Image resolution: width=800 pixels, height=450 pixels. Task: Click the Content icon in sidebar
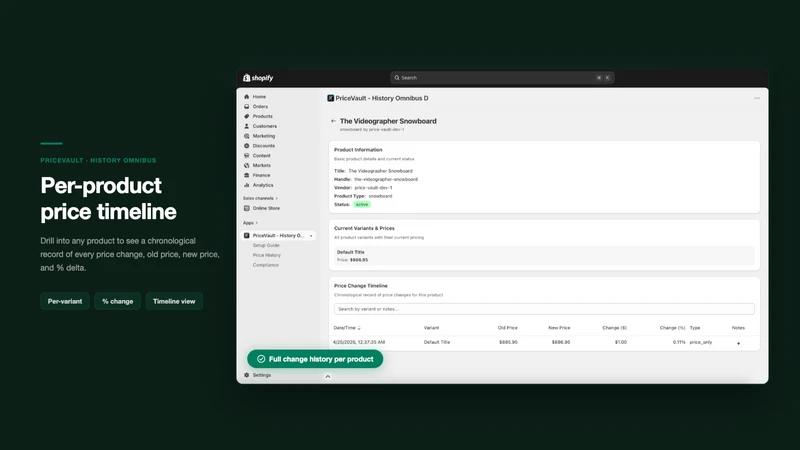click(x=246, y=156)
